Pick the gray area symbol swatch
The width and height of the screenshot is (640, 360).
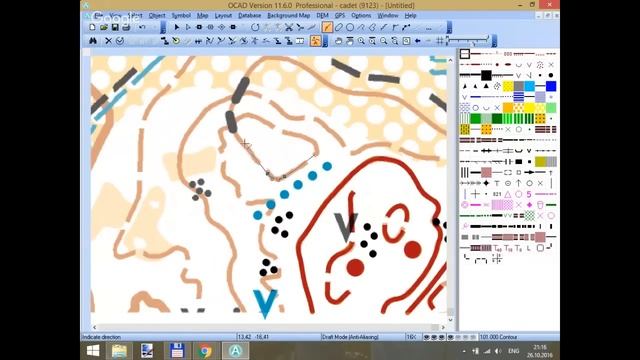point(518,86)
